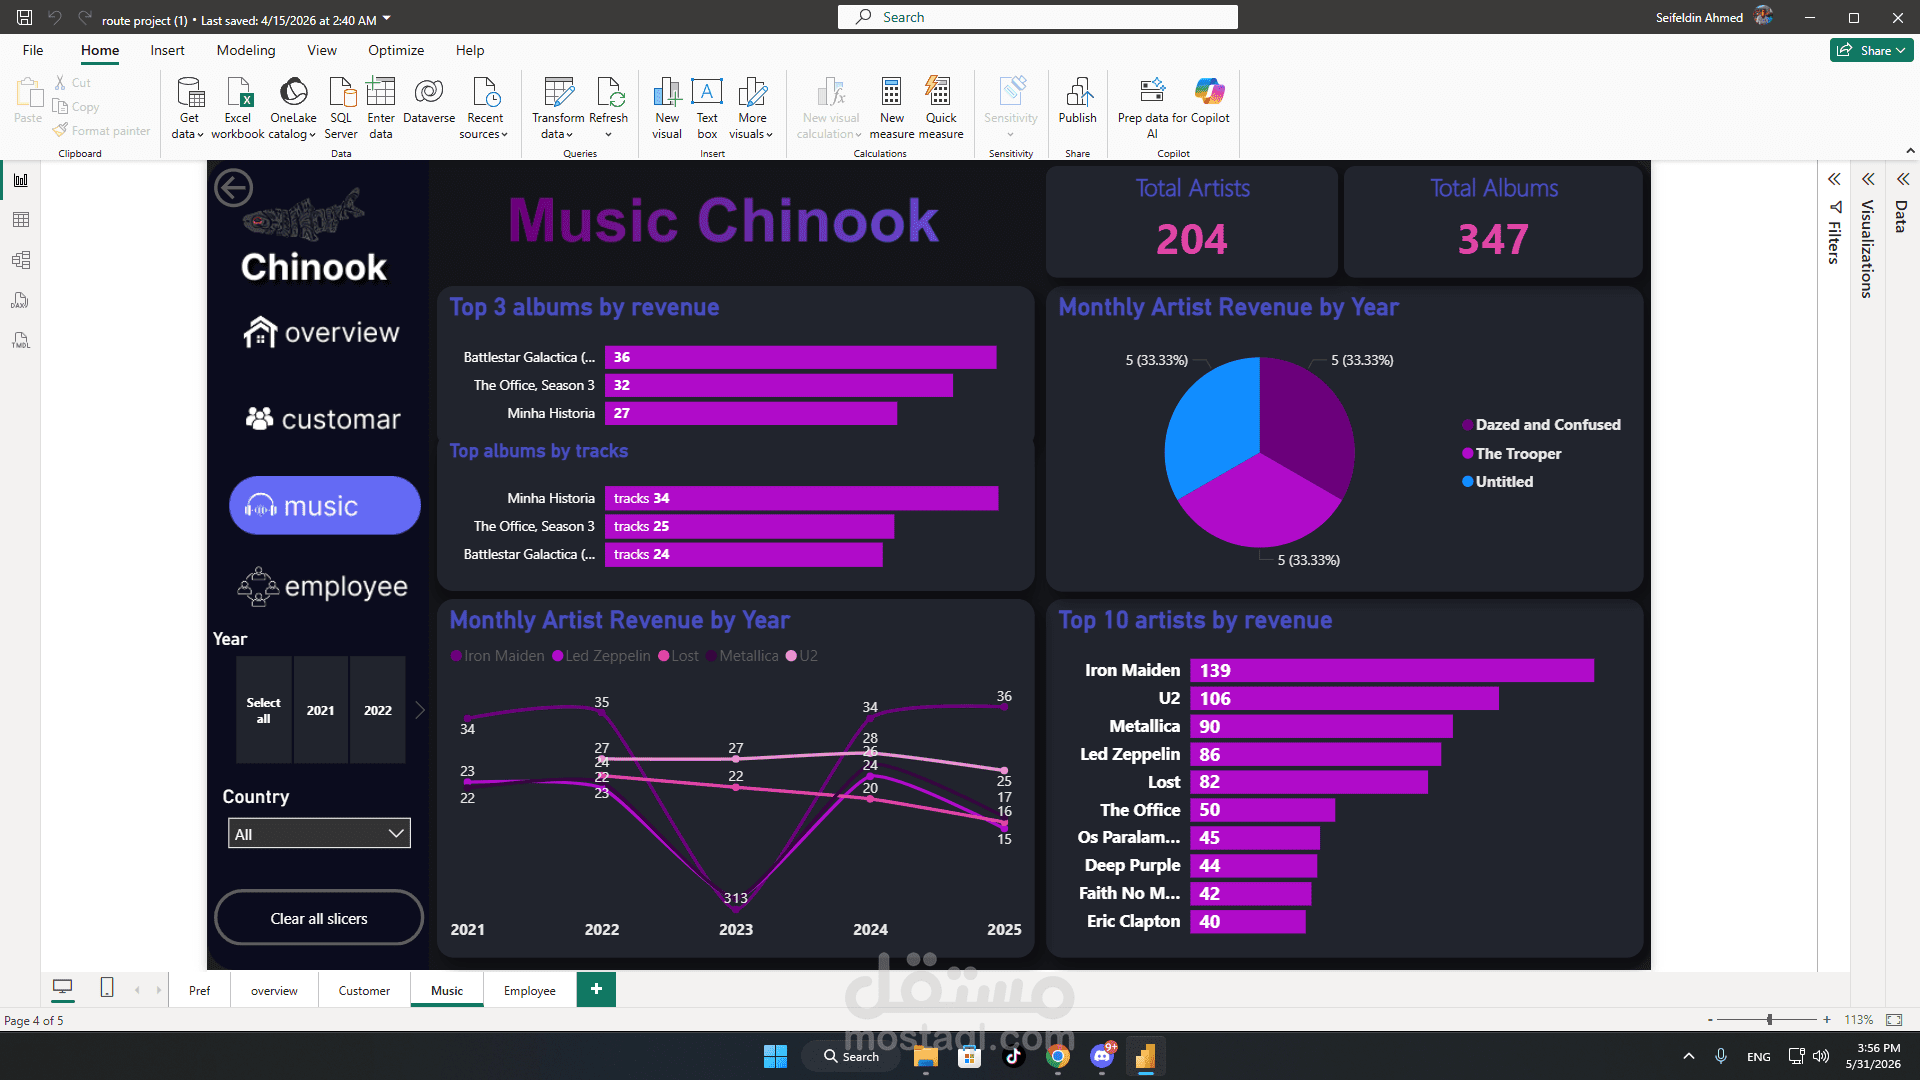Open DAX query view in left sidebar
This screenshot has width=1920, height=1080.
coord(21,300)
